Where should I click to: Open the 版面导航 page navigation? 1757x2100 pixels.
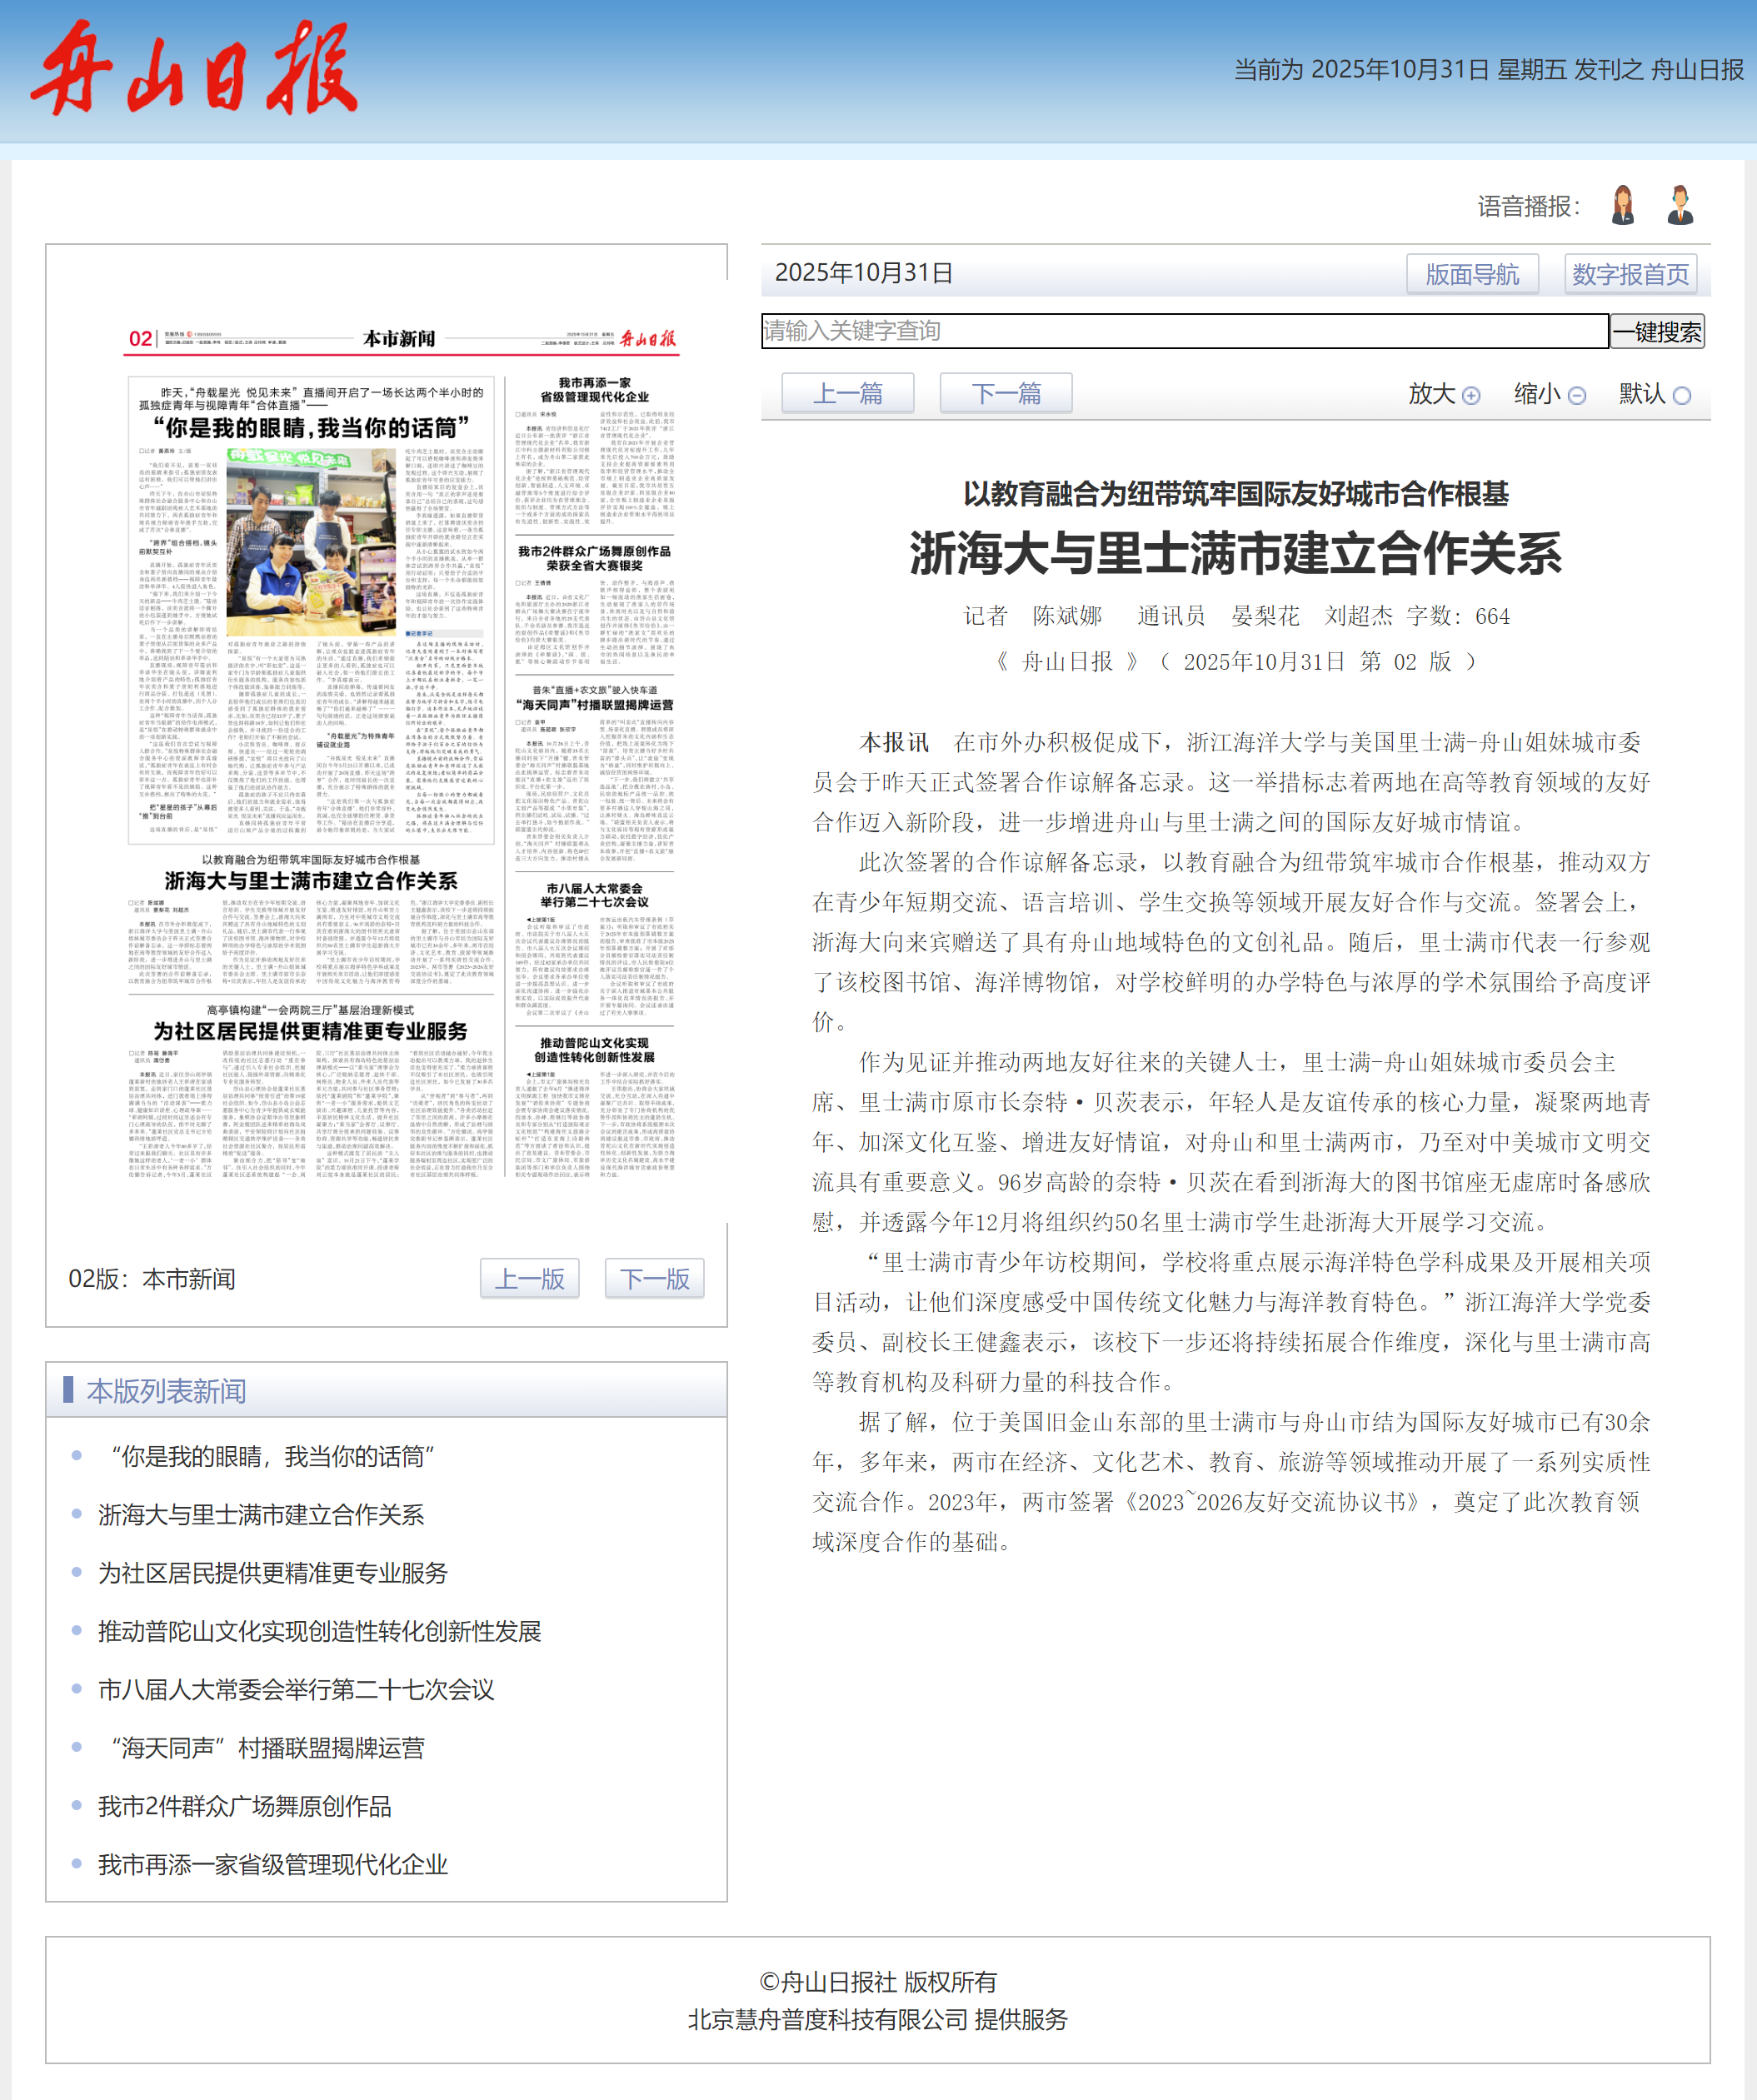point(1471,274)
